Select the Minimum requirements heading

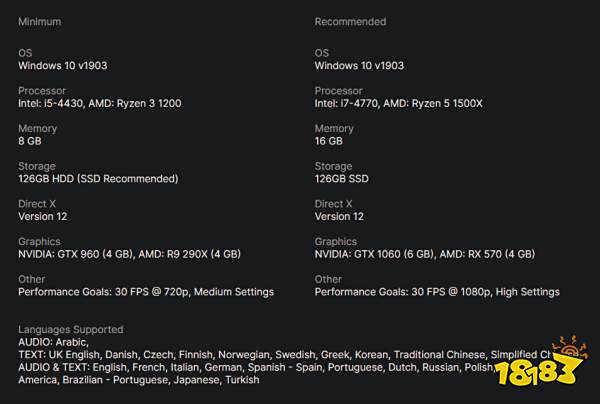coord(39,22)
